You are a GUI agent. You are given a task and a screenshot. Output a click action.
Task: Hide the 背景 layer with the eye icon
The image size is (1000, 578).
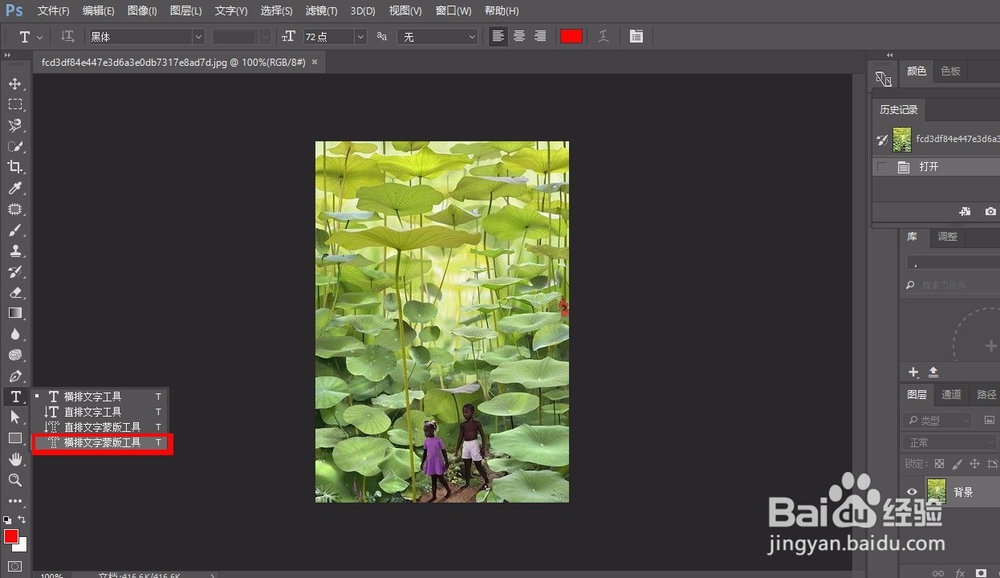(912, 491)
